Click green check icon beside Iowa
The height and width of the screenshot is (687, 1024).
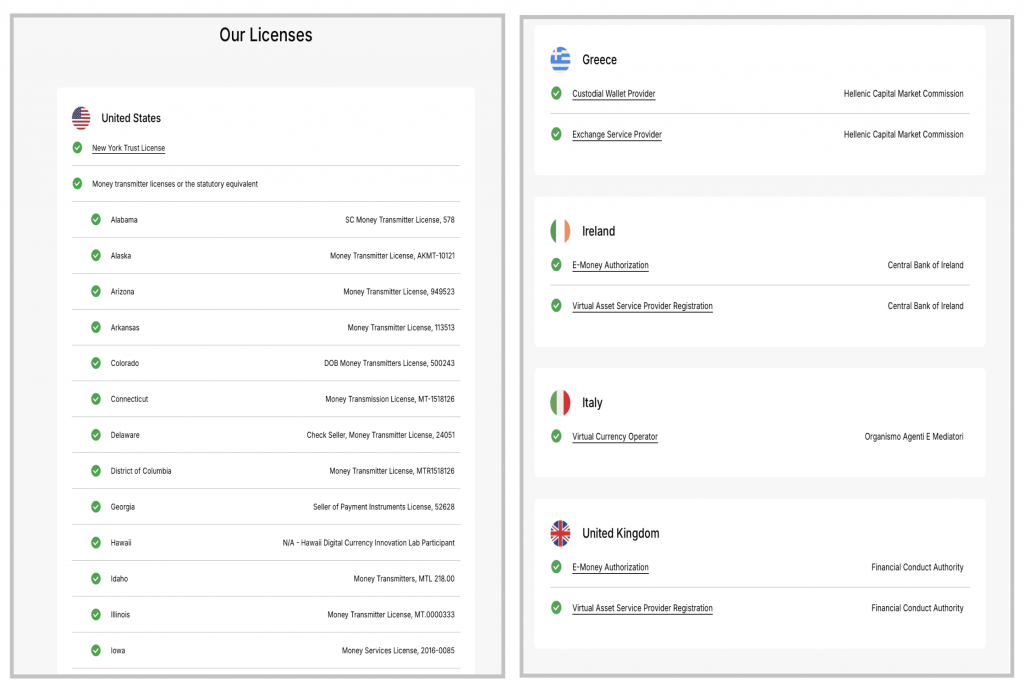pyautogui.click(x=96, y=650)
